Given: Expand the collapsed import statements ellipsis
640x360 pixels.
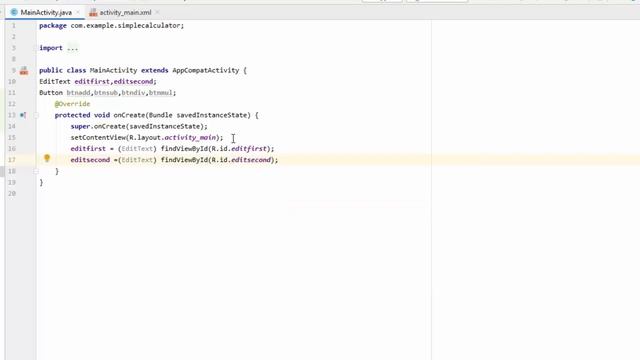Looking at the screenshot, I should click(x=73, y=48).
